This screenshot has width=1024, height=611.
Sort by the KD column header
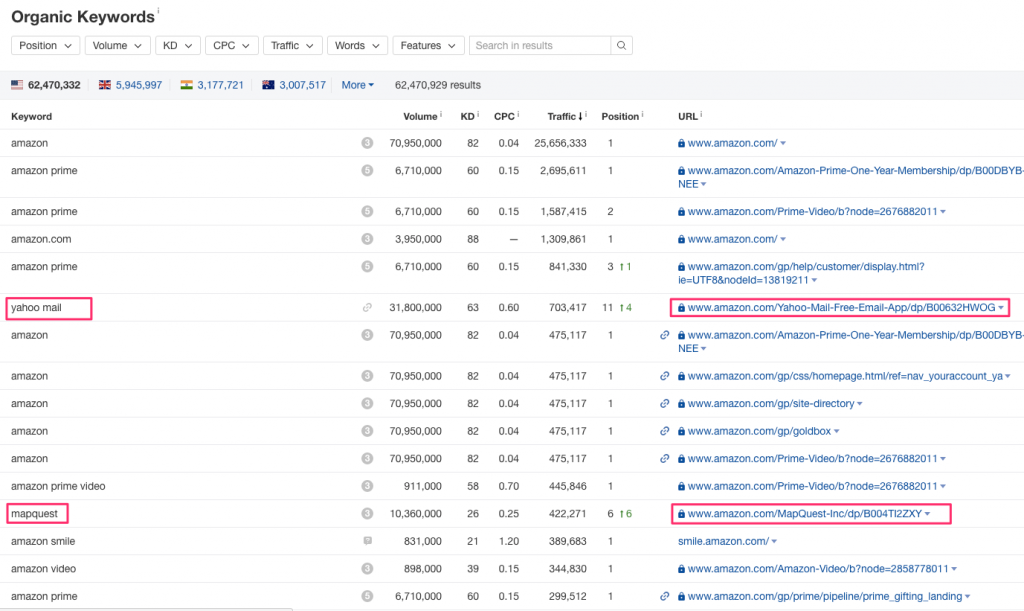pos(467,116)
